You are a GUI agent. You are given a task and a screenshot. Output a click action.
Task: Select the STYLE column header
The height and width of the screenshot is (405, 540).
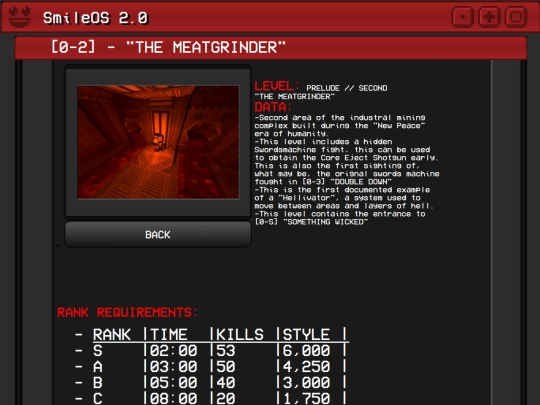tap(306, 334)
